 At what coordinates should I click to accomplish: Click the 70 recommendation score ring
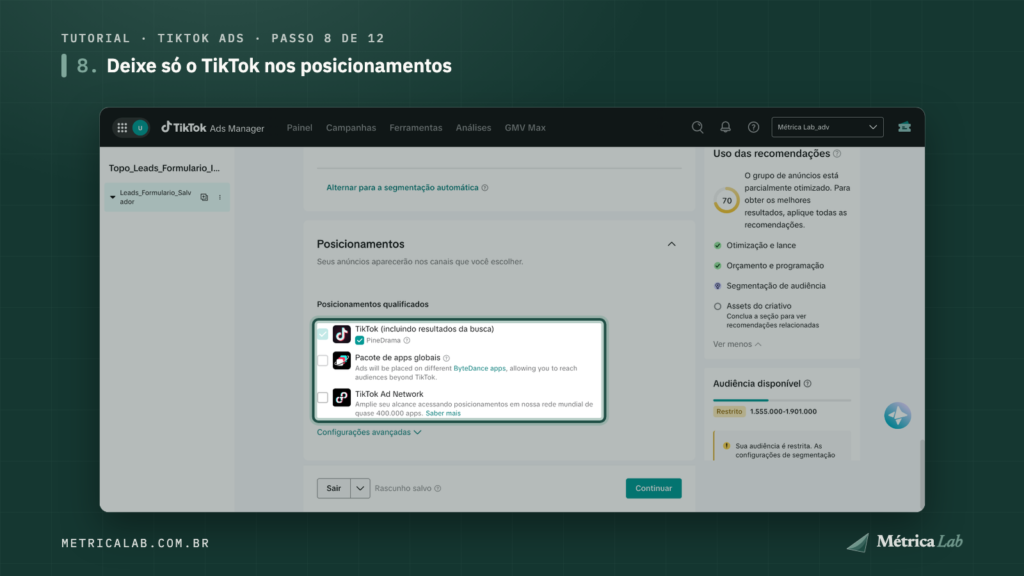(x=726, y=200)
